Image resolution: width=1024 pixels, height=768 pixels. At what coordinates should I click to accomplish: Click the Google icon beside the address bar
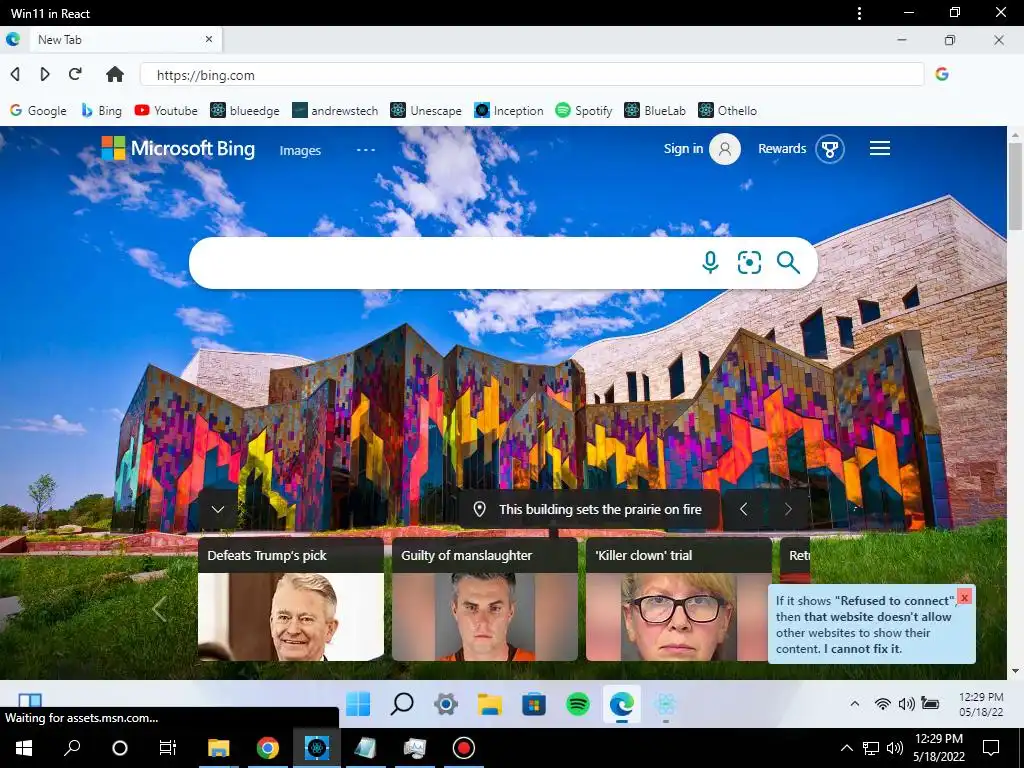click(942, 74)
